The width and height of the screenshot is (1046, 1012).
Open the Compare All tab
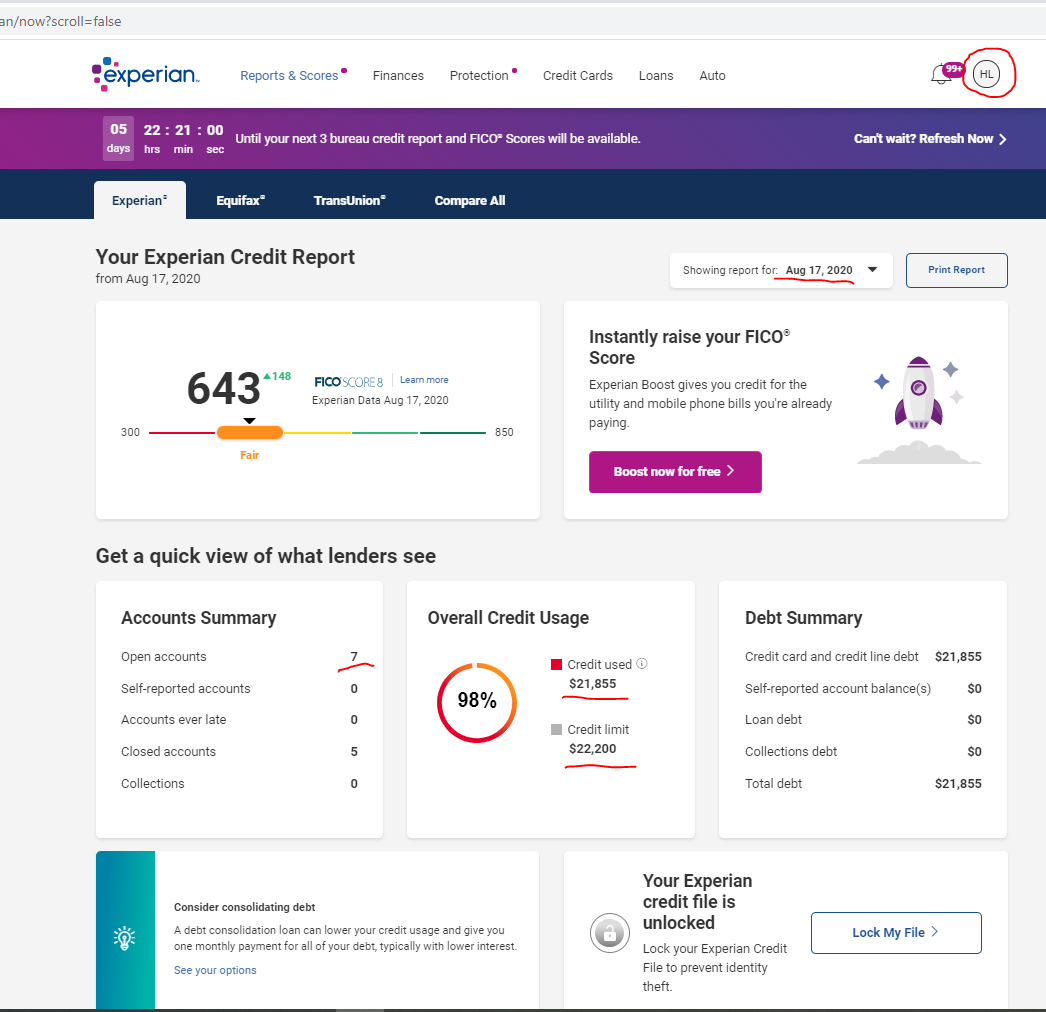coord(469,201)
